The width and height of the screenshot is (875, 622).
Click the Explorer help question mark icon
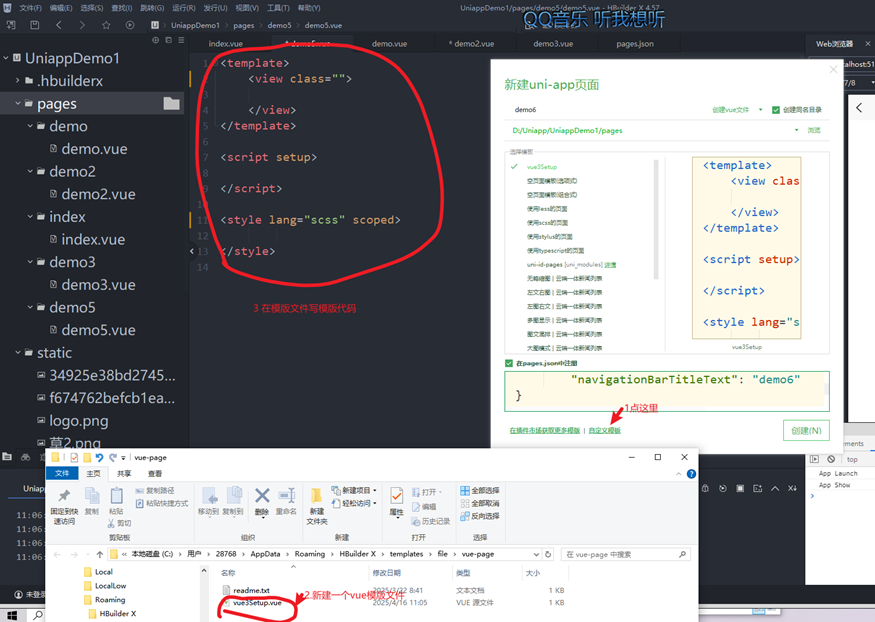click(691, 474)
